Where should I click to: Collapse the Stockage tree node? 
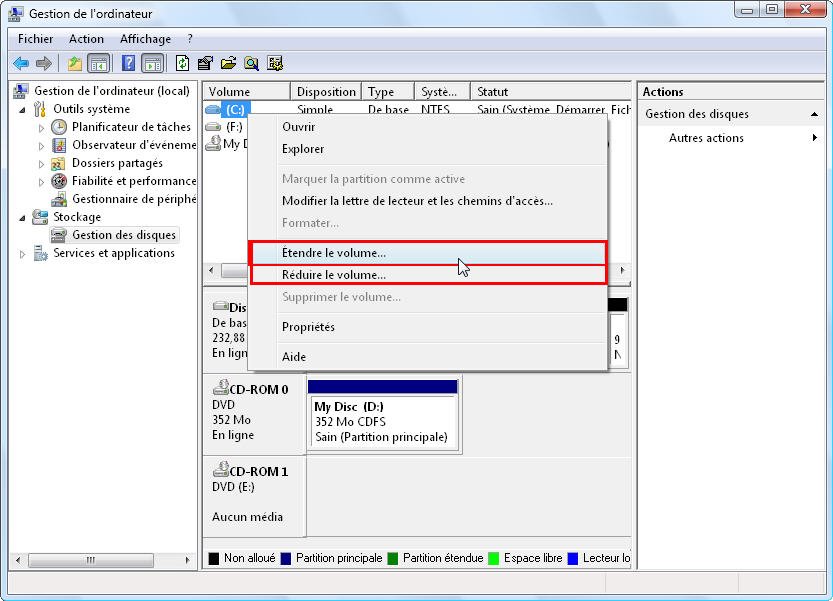tap(22, 218)
